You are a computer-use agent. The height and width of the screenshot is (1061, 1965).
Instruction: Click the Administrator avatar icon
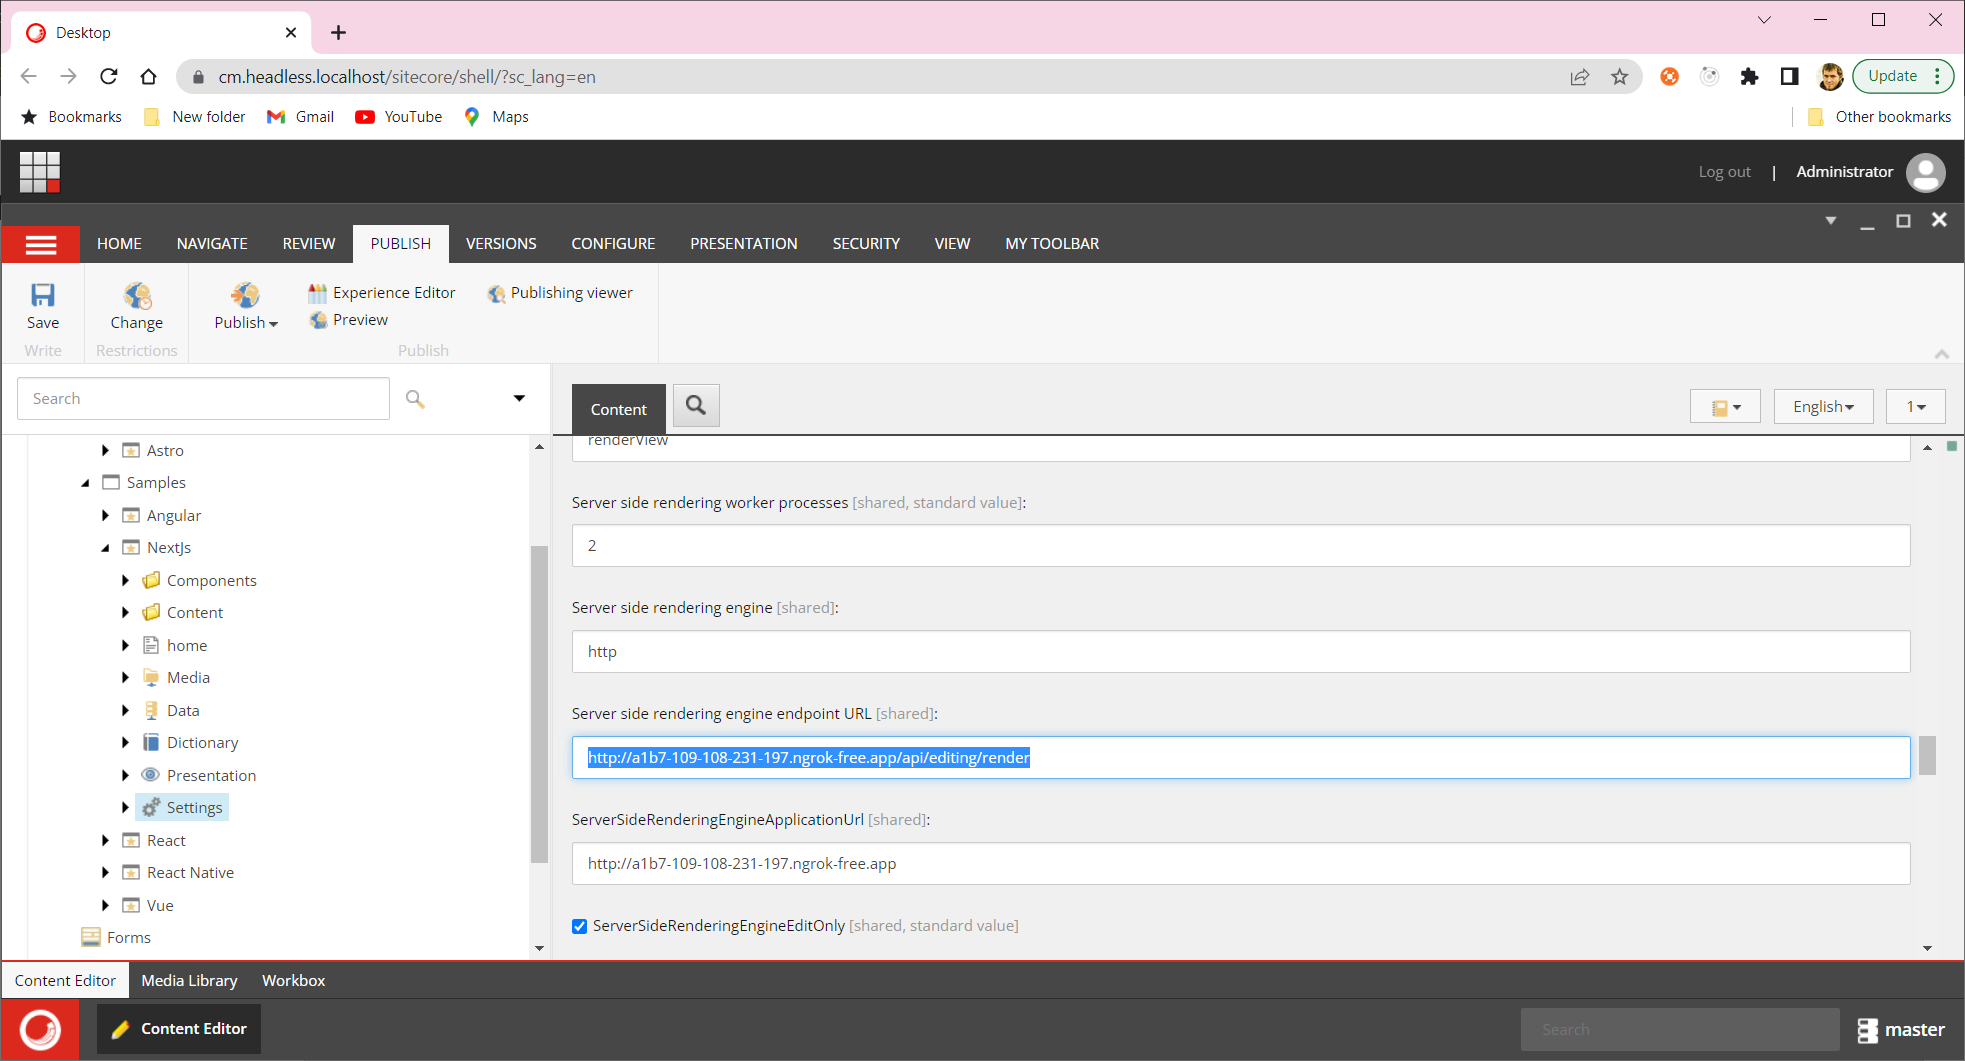[1926, 171]
